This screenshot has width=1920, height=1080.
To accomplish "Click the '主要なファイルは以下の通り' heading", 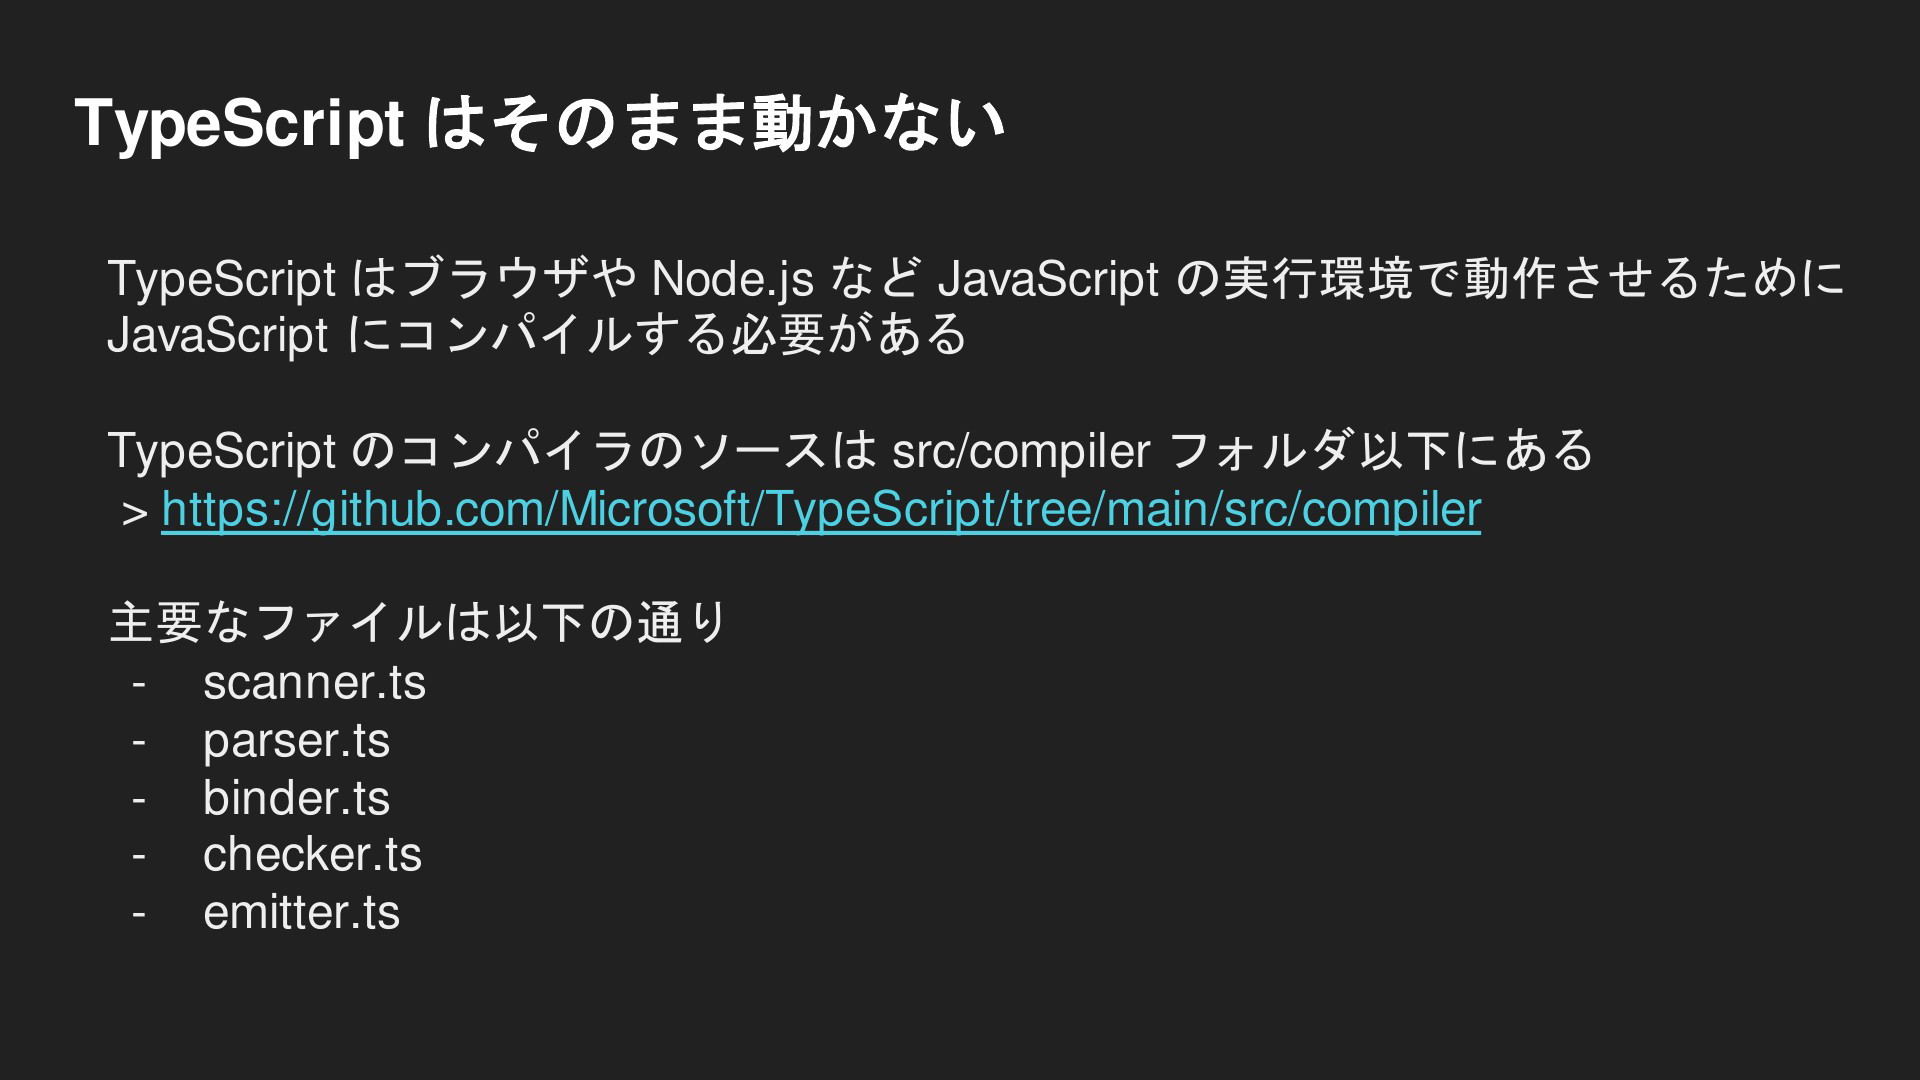I will coord(418,622).
